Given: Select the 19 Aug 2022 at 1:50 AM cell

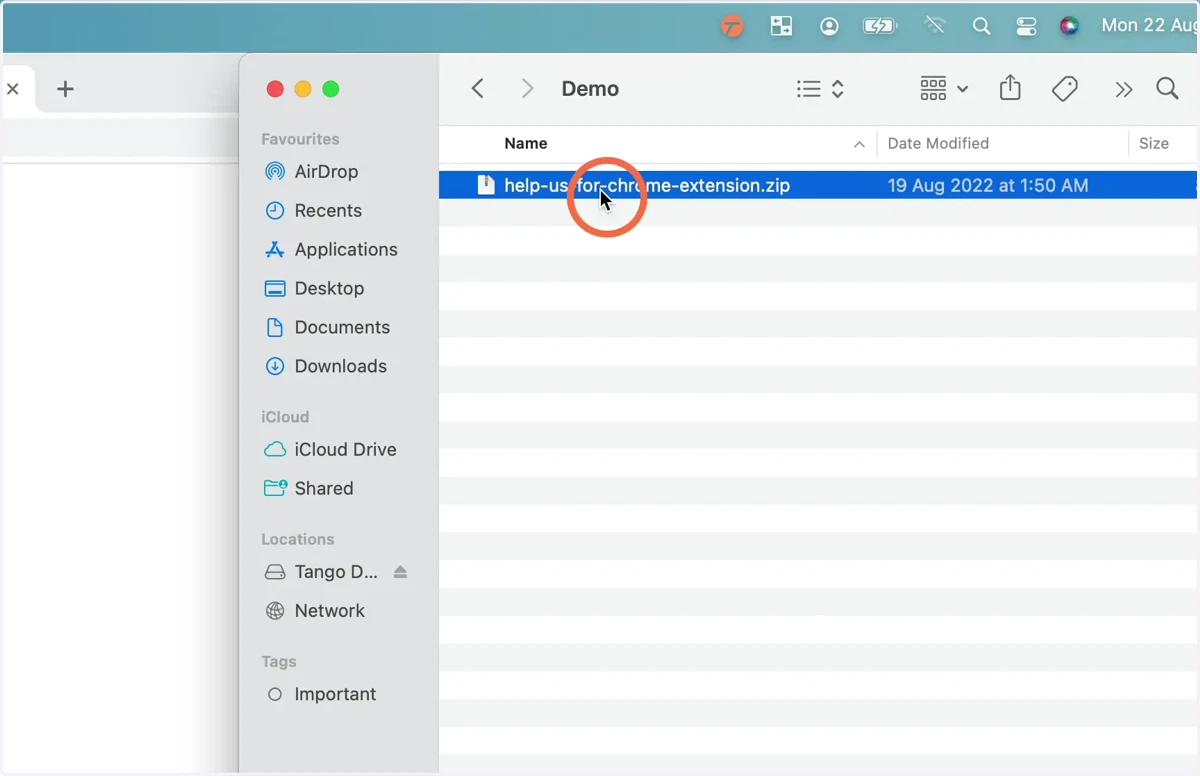Looking at the screenshot, I should pyautogui.click(x=988, y=185).
